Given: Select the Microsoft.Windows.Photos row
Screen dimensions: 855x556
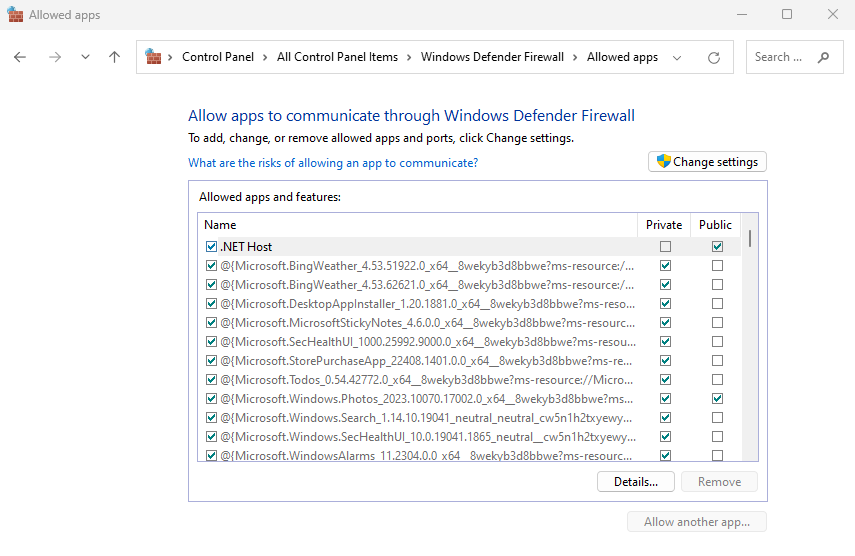Looking at the screenshot, I should (469, 399).
